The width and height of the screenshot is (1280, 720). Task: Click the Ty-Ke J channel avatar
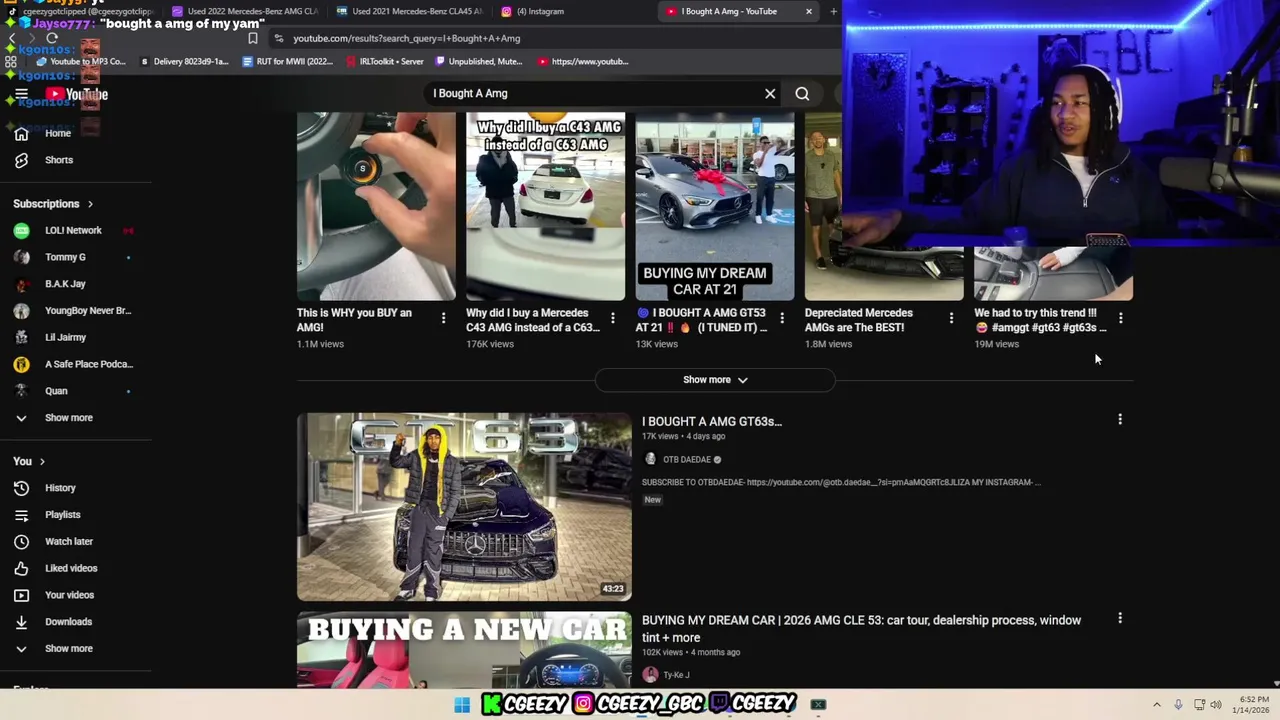click(650, 675)
